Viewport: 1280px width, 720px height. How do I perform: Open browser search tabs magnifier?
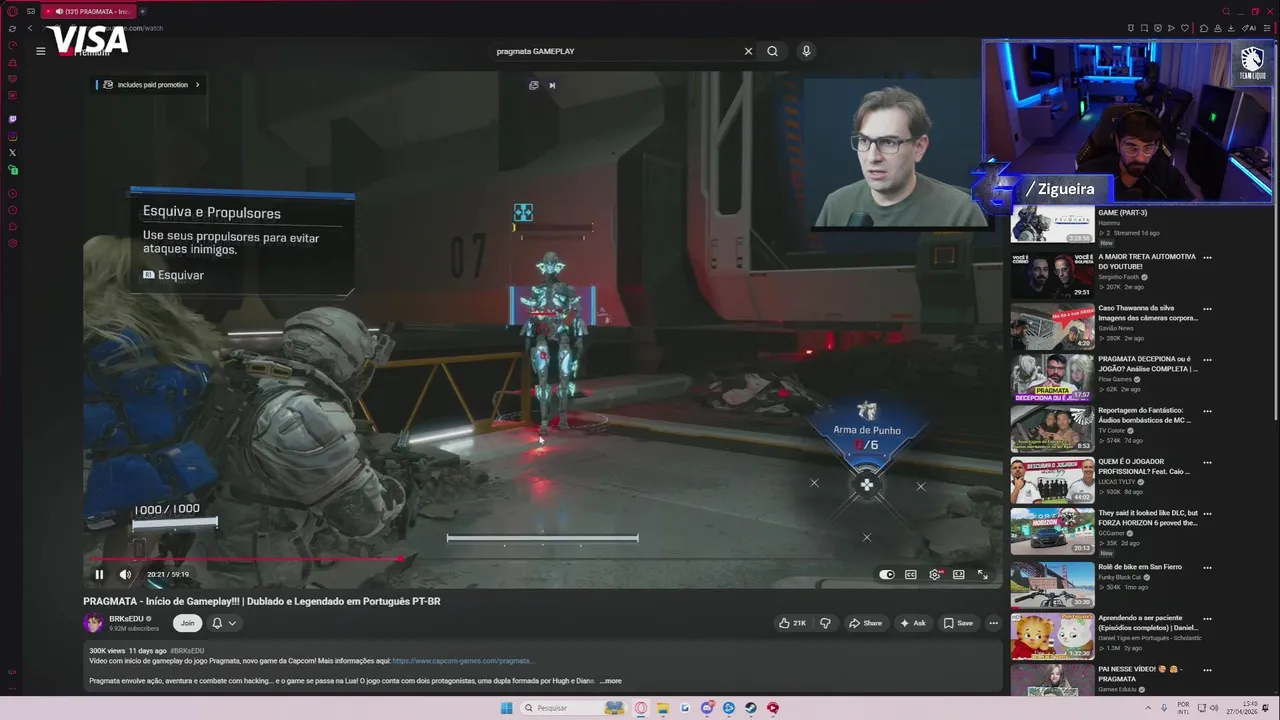1226,11
